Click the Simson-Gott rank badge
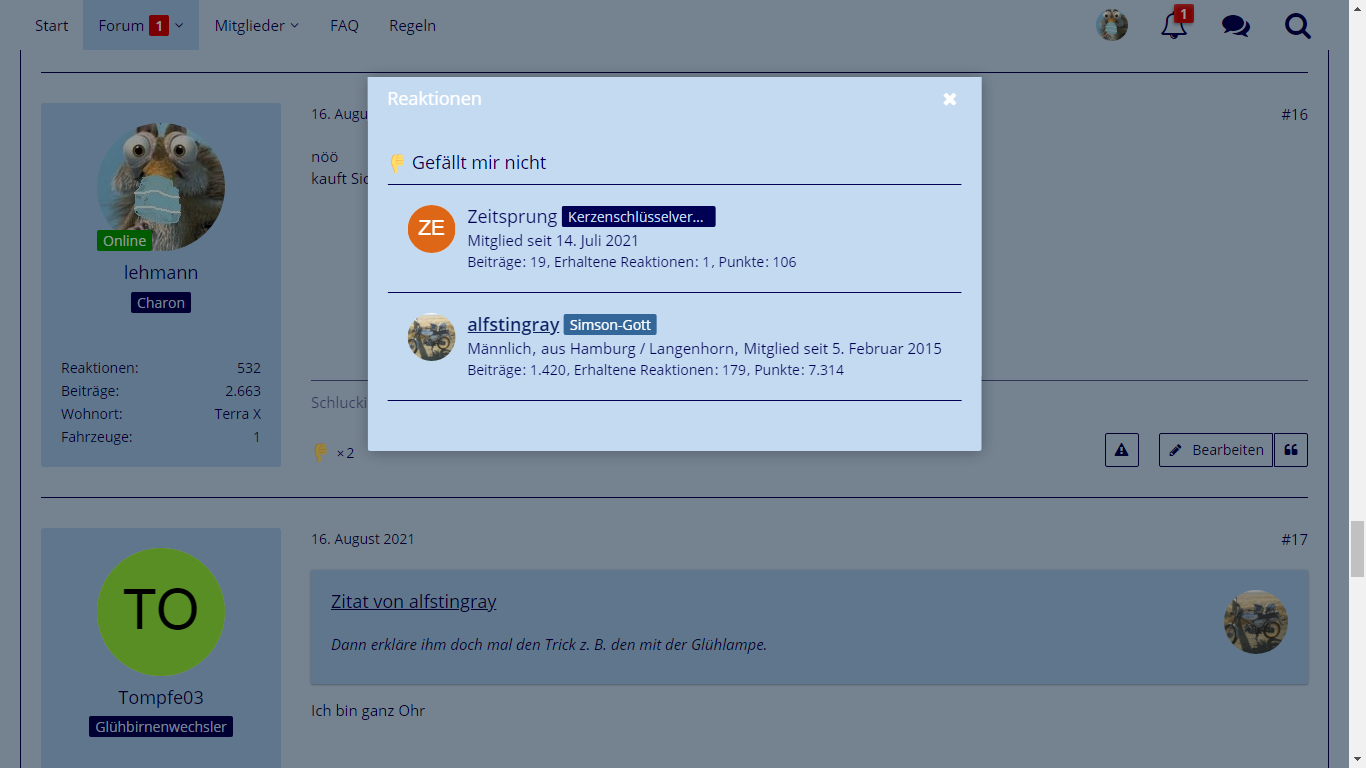The height and width of the screenshot is (768, 1366). point(610,325)
